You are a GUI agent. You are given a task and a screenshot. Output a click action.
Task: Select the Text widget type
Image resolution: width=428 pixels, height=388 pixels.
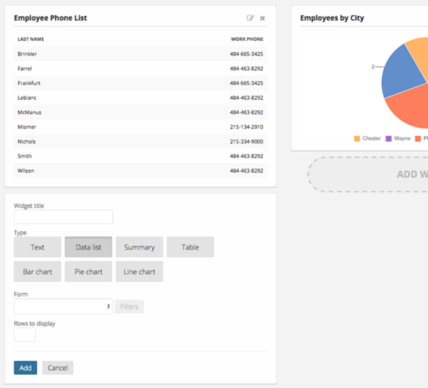[37, 247]
